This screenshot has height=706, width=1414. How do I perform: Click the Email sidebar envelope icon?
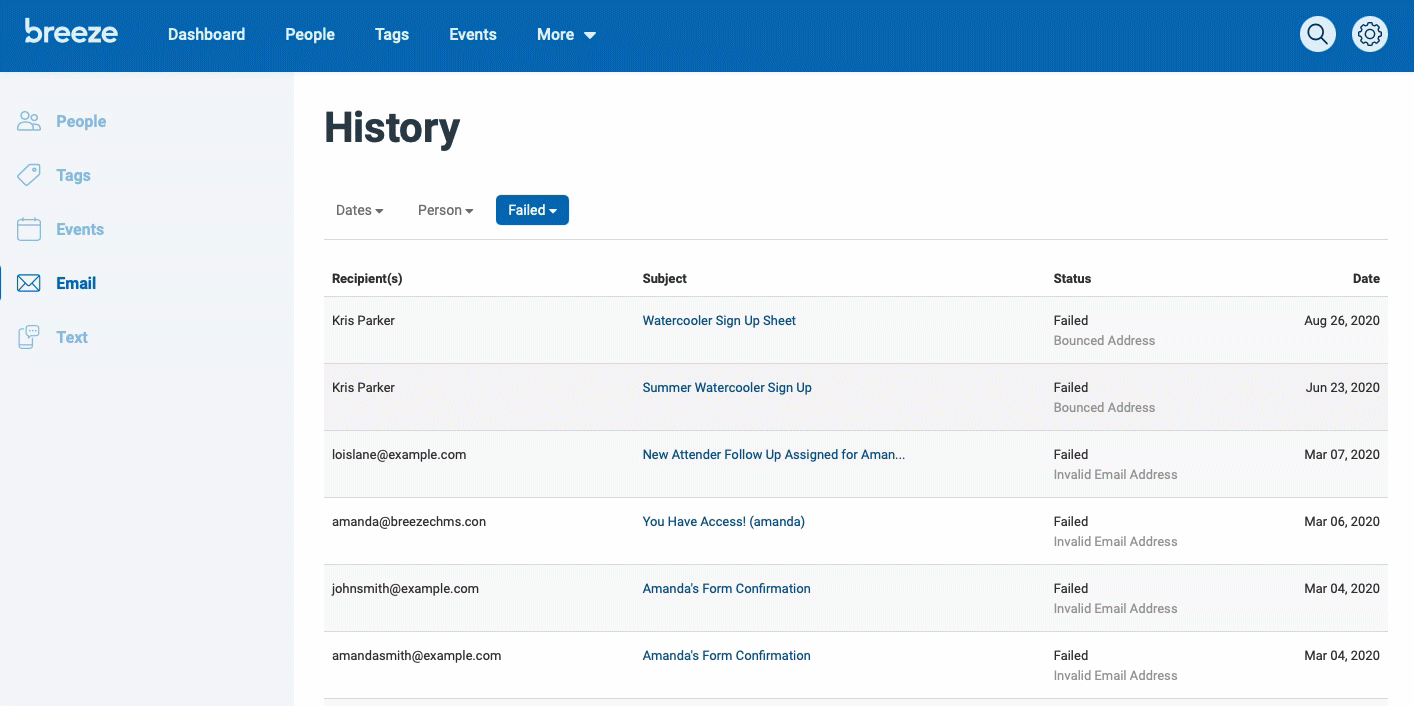pyautogui.click(x=29, y=283)
